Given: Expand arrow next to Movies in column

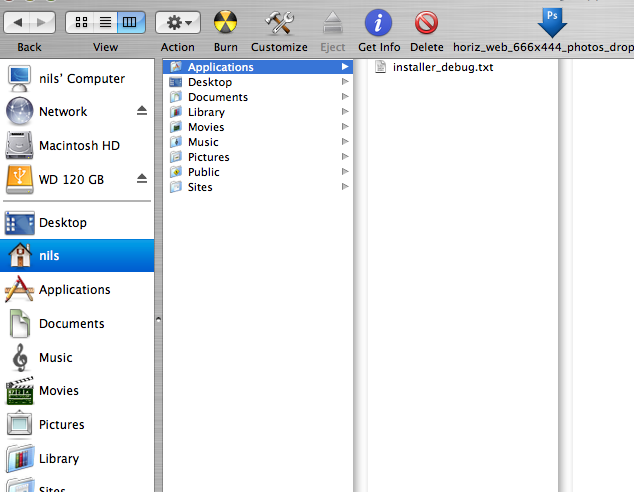Looking at the screenshot, I should pos(345,127).
